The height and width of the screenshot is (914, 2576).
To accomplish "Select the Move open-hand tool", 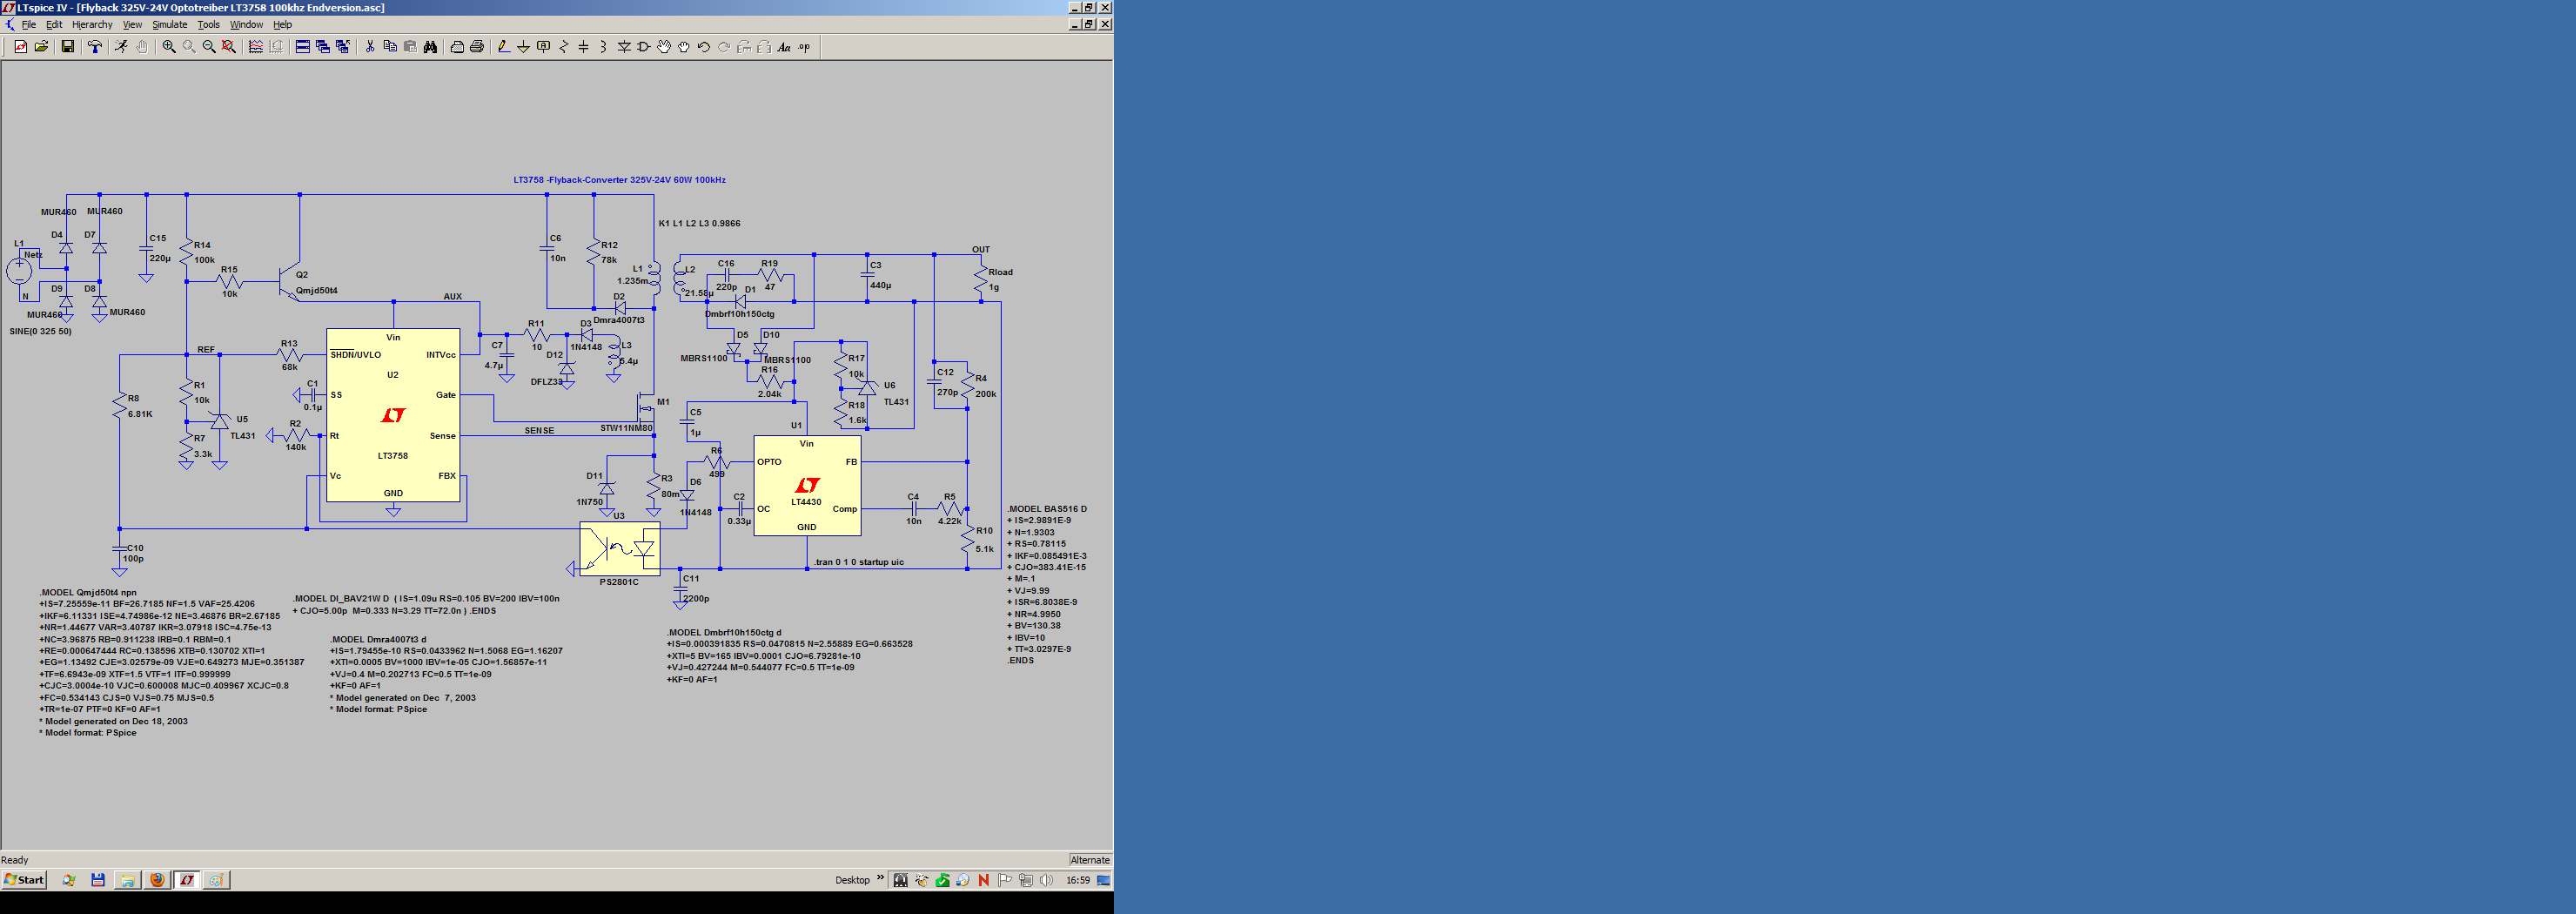I will pyautogui.click(x=664, y=47).
